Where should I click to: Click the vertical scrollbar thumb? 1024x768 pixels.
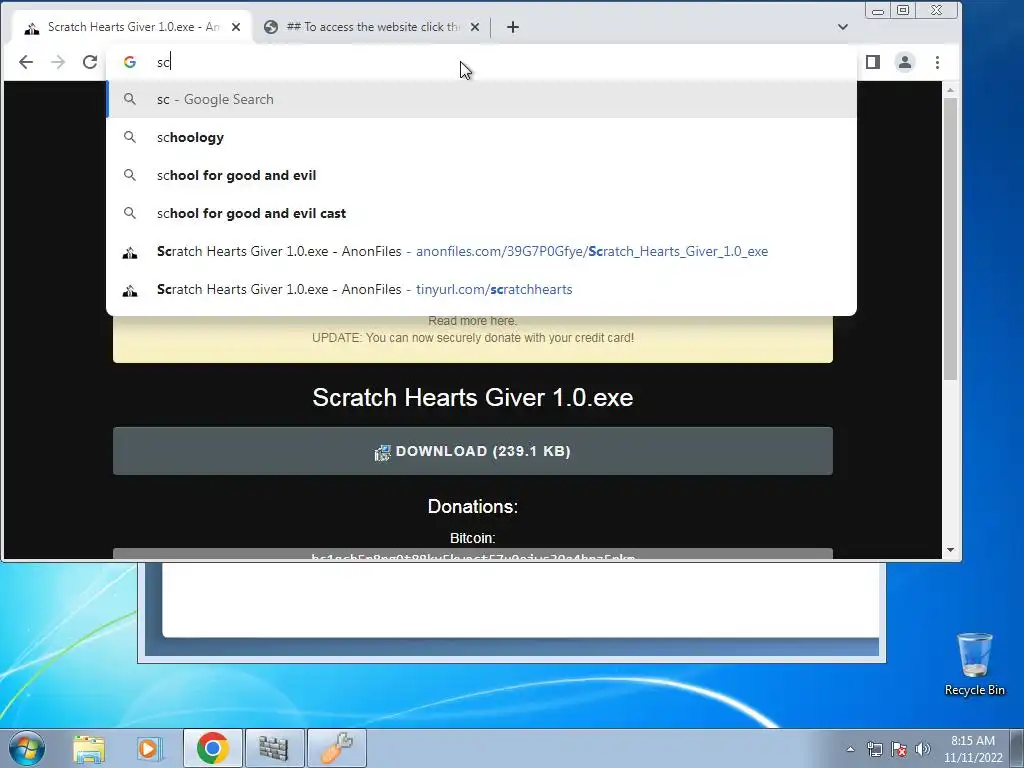[950, 238]
